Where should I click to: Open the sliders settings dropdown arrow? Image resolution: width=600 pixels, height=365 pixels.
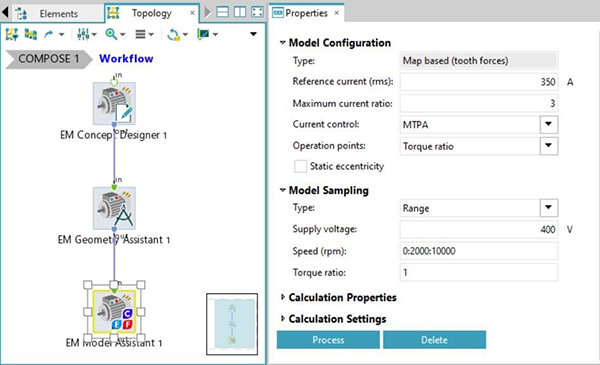94,34
